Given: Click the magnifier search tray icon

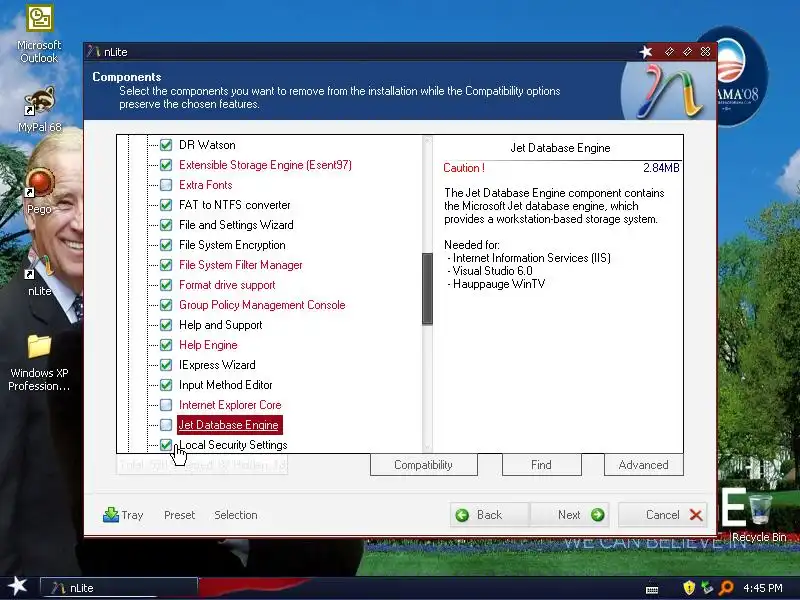Looking at the screenshot, I should click(726, 588).
